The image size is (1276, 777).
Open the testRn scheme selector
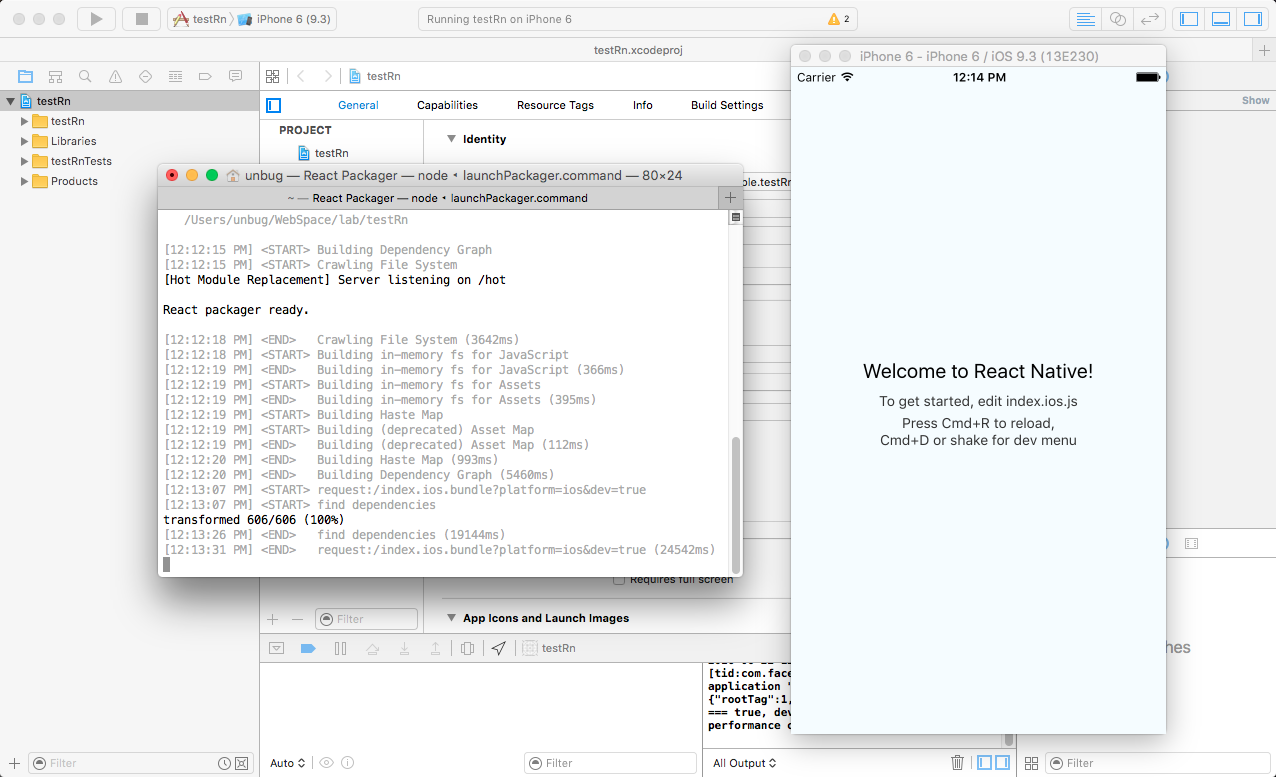click(199, 19)
